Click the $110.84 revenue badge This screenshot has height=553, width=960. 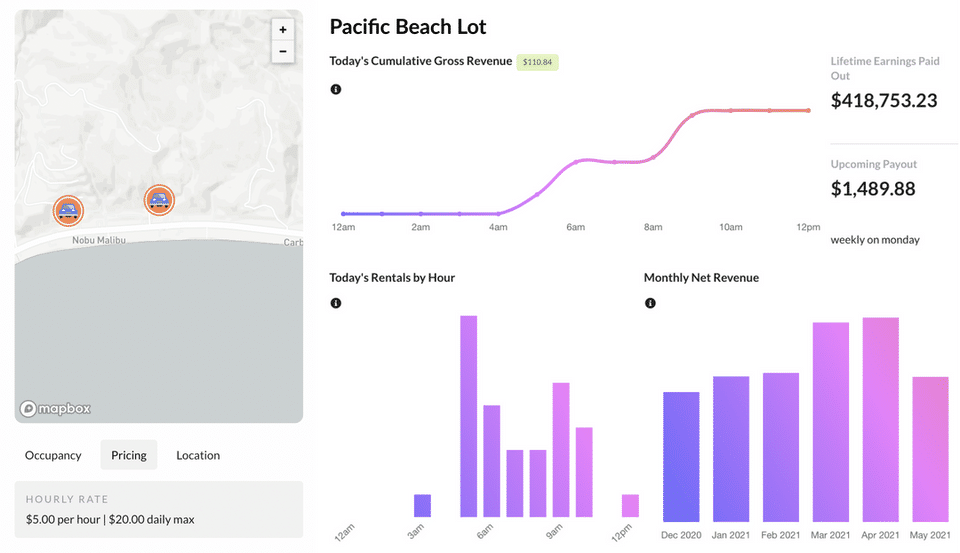coord(538,62)
